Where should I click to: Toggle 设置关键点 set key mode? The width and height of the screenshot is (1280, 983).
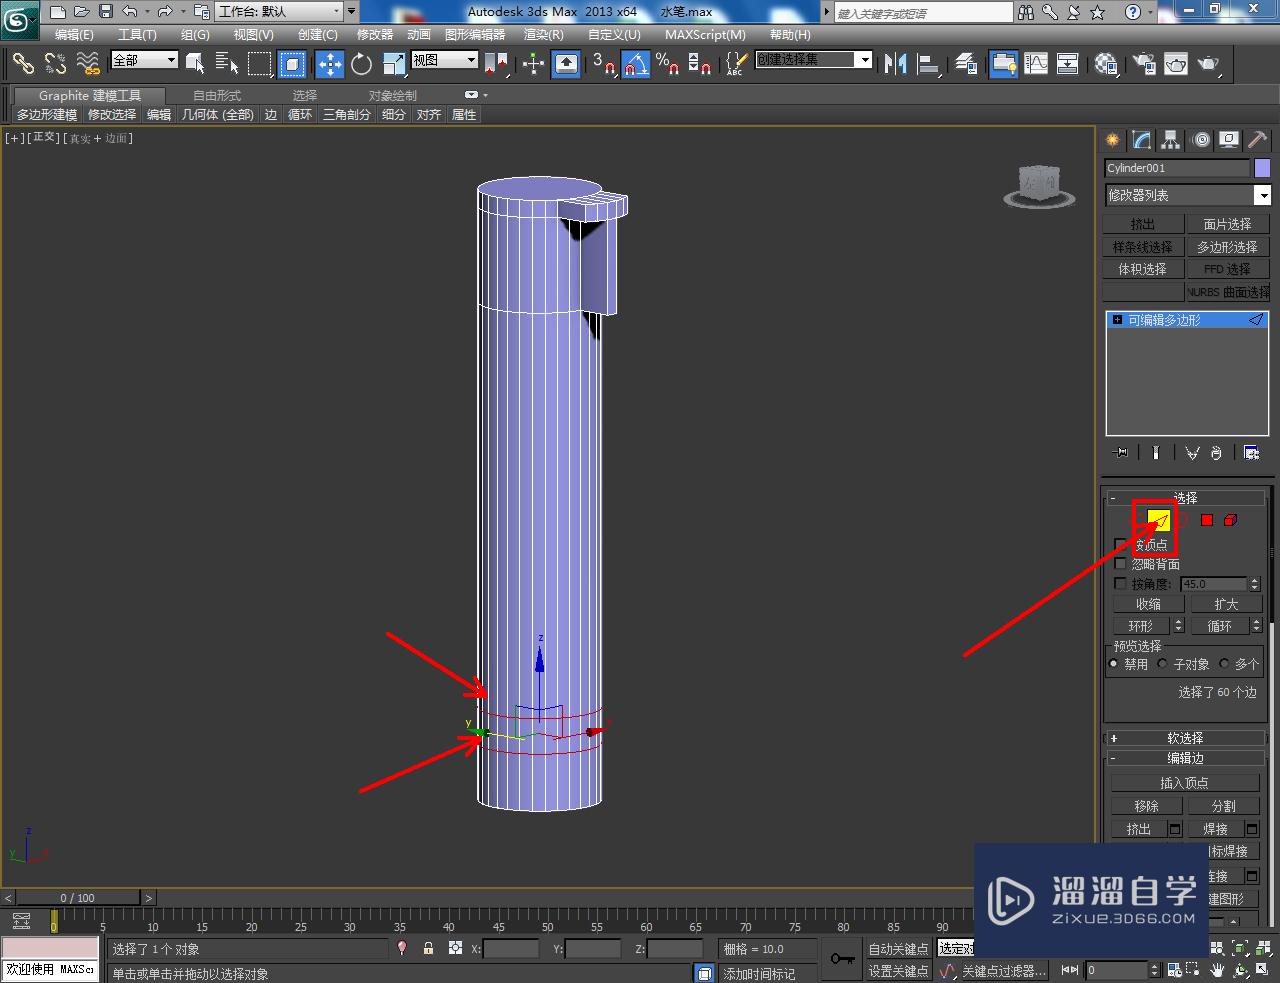coord(899,970)
